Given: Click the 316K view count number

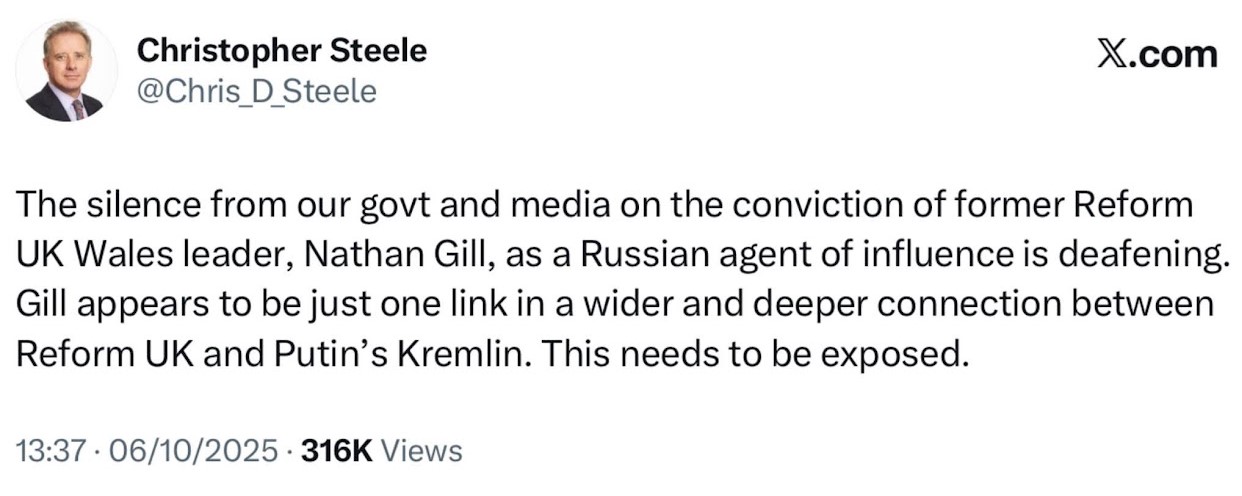Looking at the screenshot, I should [x=336, y=451].
